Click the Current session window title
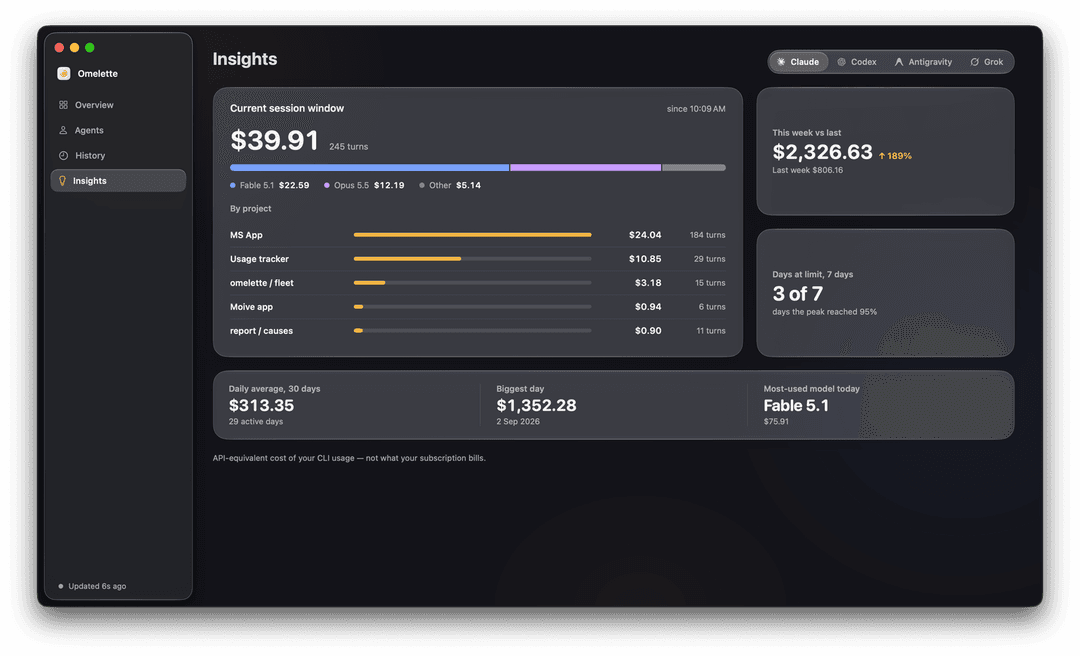1080x656 pixels. (287, 108)
